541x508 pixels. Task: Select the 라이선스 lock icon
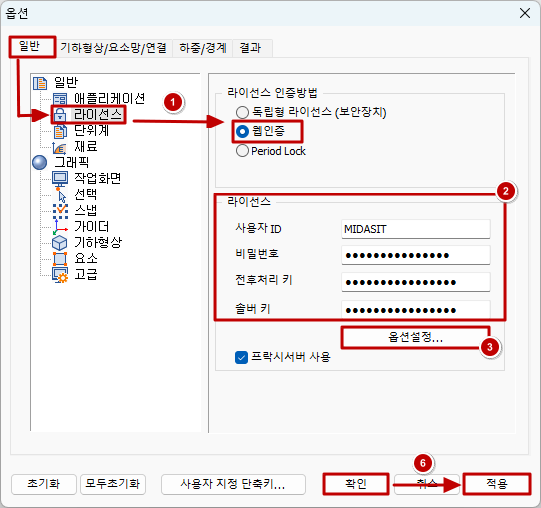click(x=60, y=115)
